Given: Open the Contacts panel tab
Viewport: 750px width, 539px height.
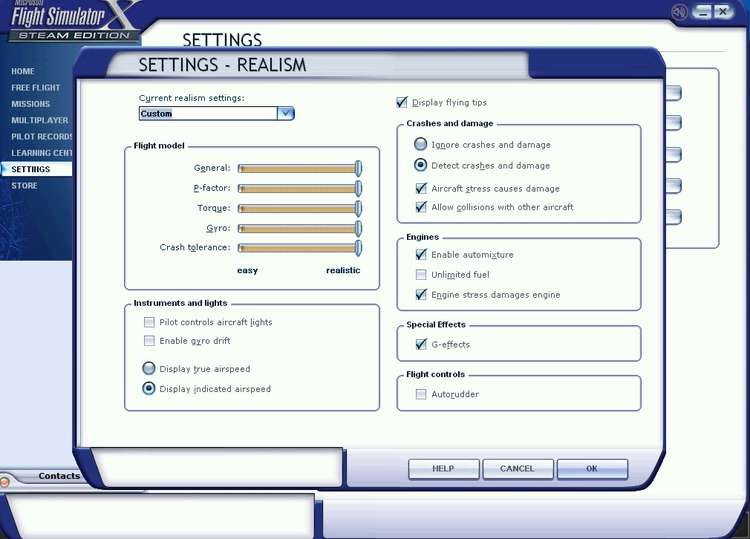Looking at the screenshot, I should (x=59, y=476).
